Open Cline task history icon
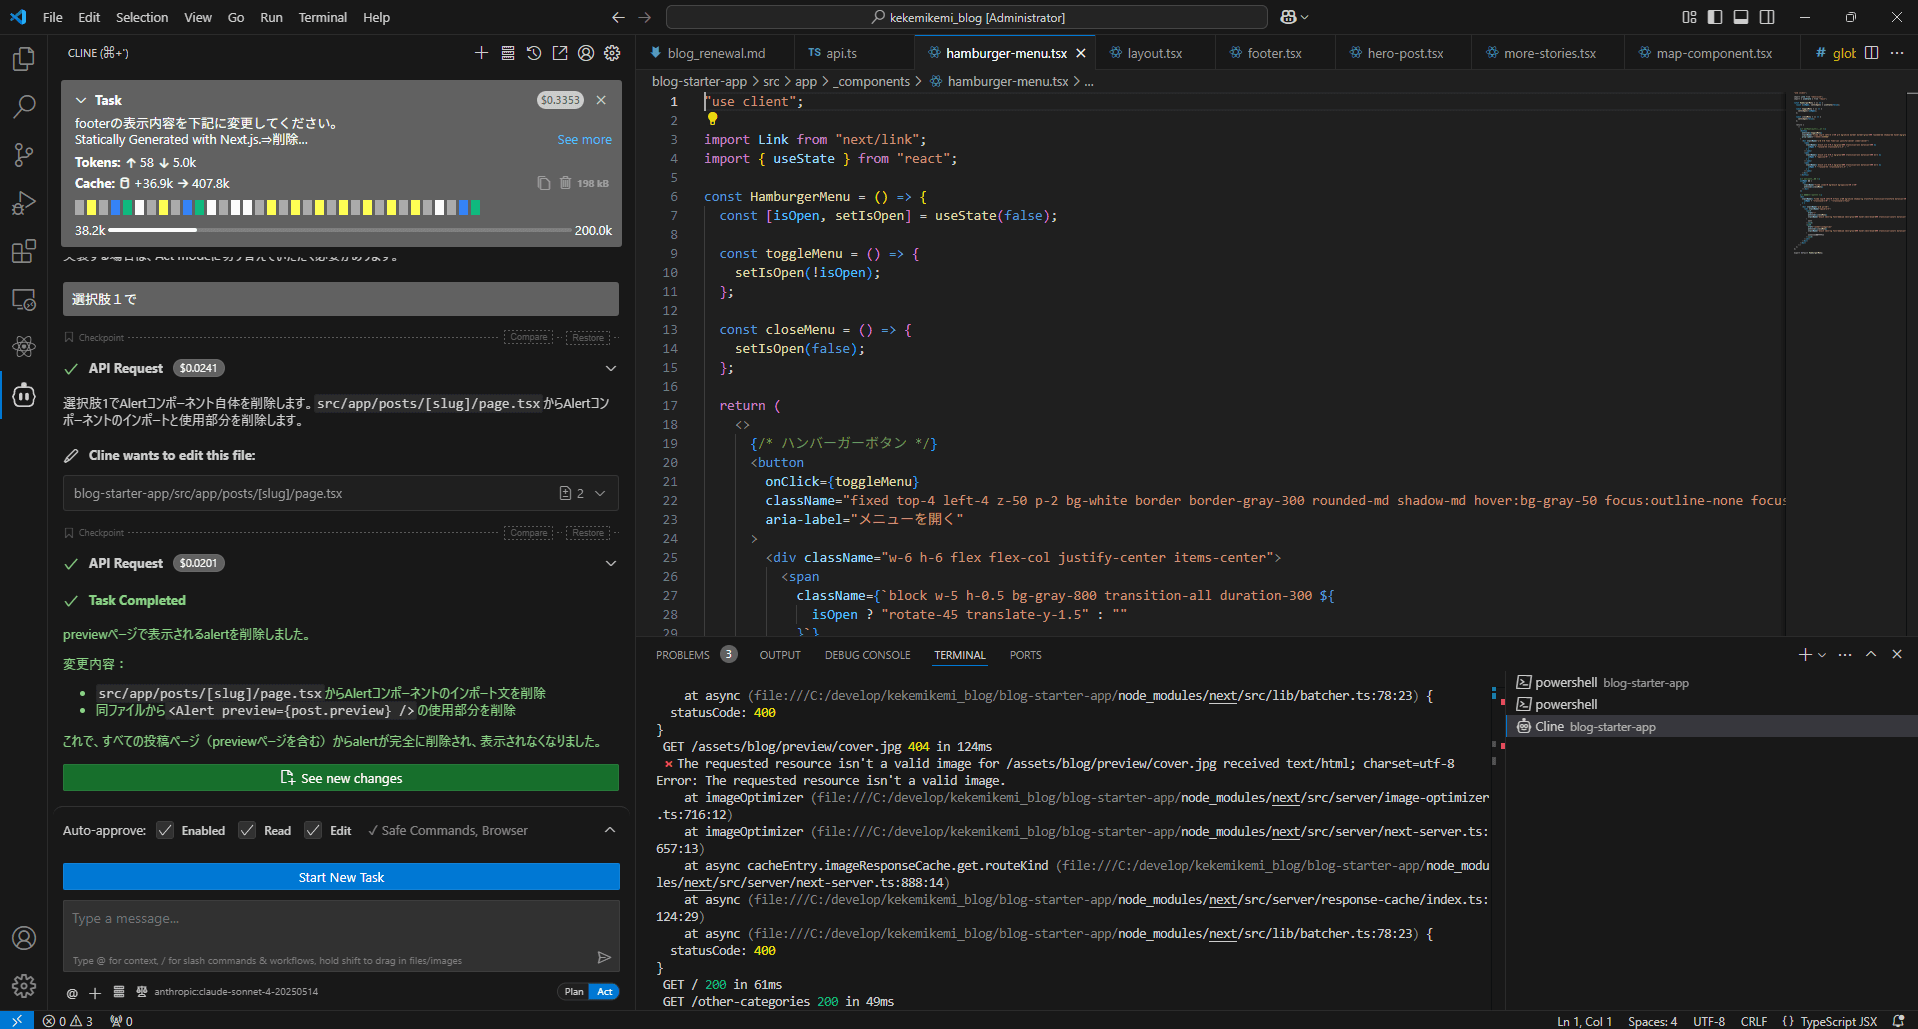This screenshot has height=1029, width=1918. pos(534,53)
